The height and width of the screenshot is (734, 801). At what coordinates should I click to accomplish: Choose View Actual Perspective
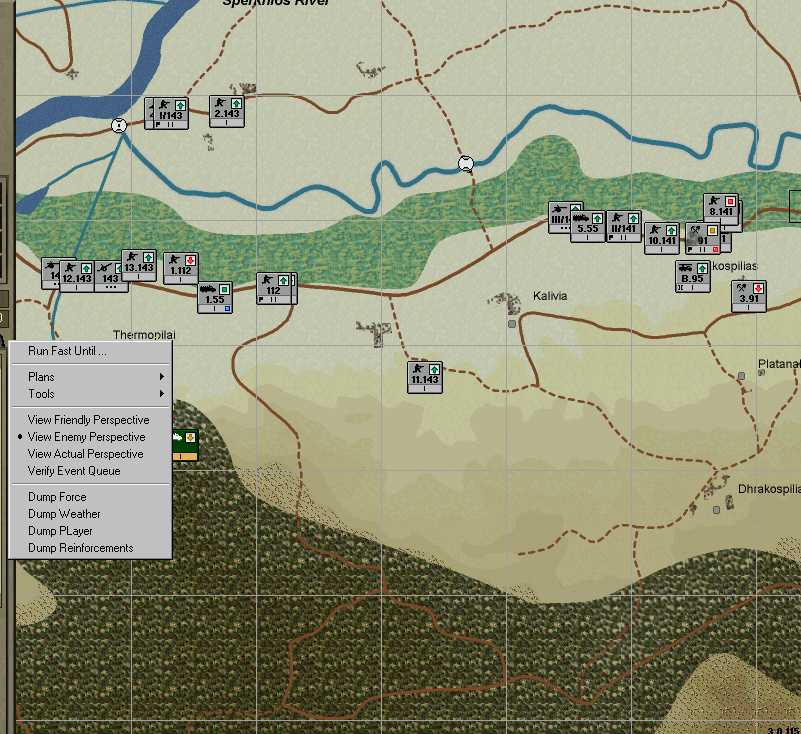90,454
